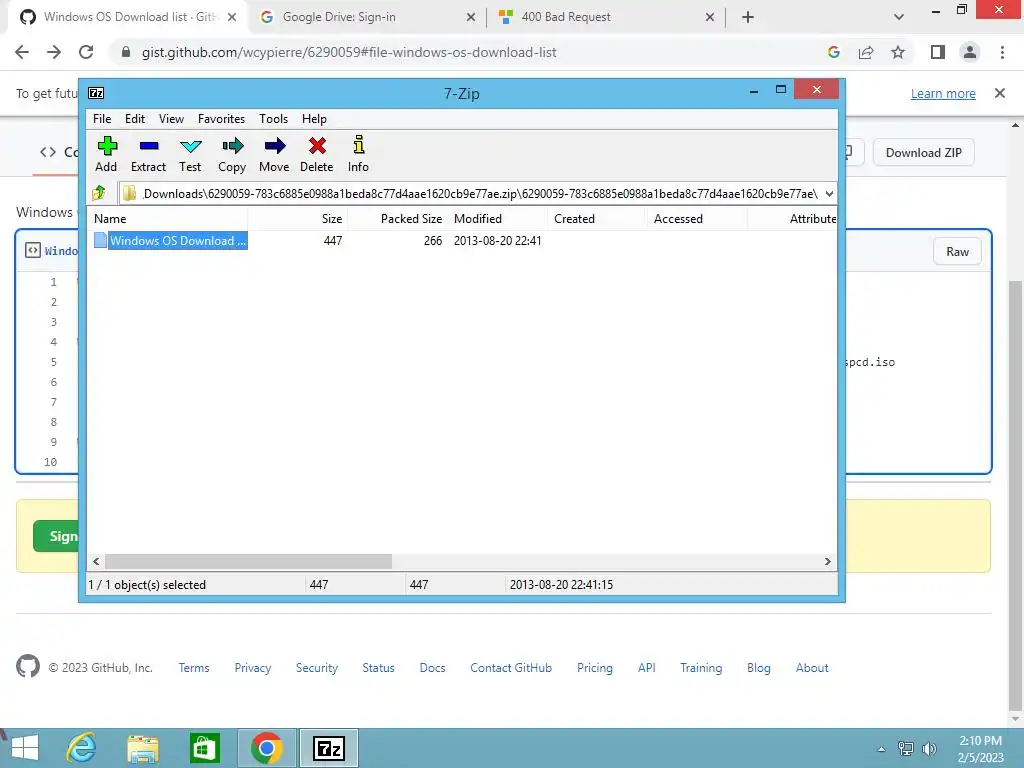Expand the 7-Zip path history dropdown
This screenshot has width=1024, height=768.
829,193
